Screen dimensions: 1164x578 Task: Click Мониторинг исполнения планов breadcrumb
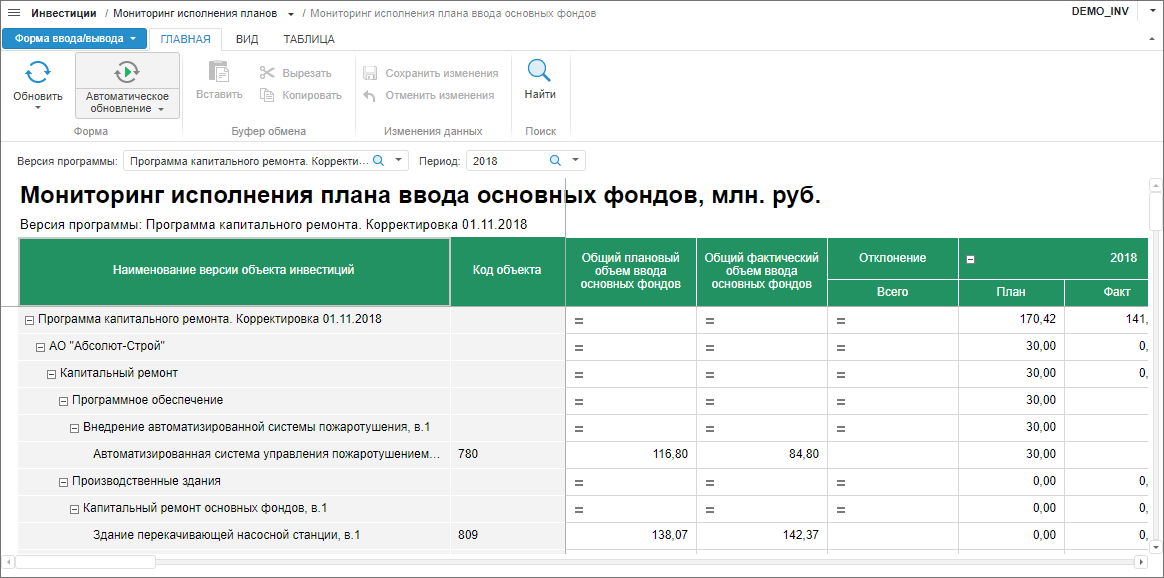click(x=195, y=13)
